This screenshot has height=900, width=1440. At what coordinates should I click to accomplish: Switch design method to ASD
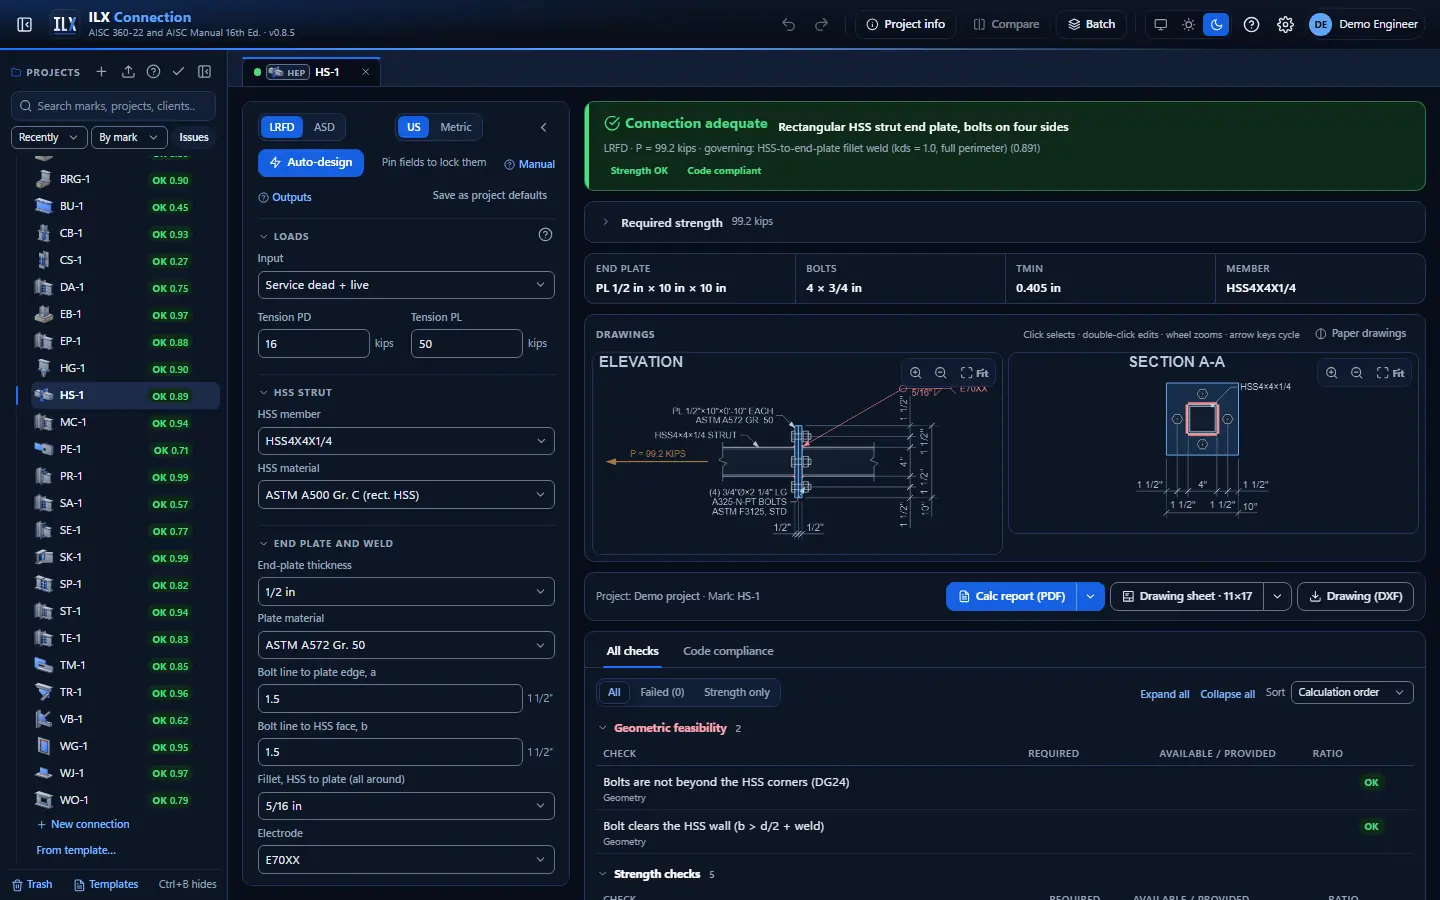coord(324,127)
